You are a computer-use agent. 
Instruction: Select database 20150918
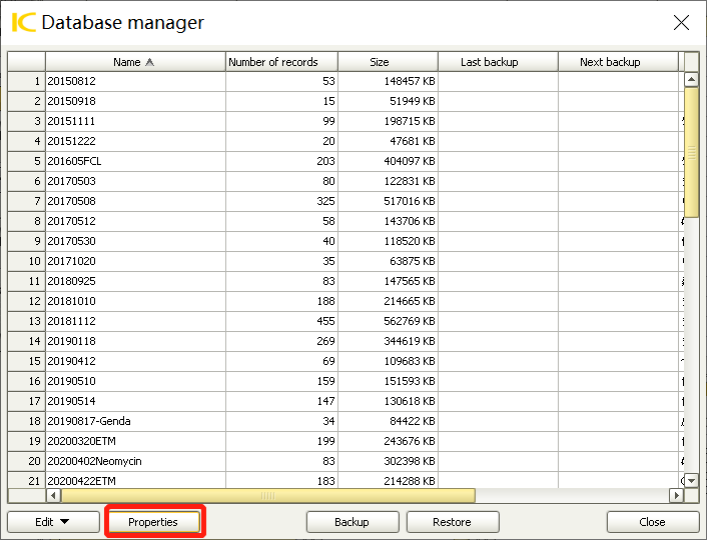tap(135, 101)
